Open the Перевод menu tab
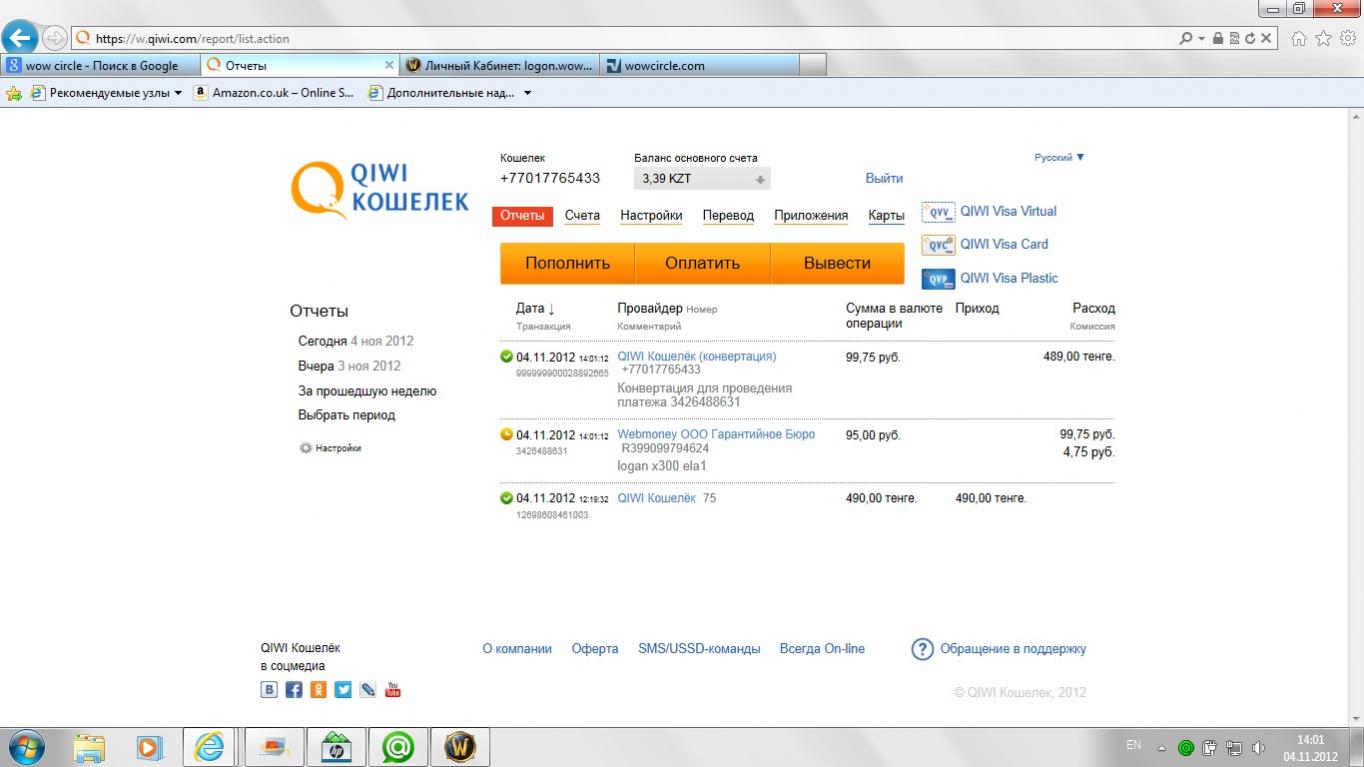This screenshot has width=1364, height=767. pos(728,215)
